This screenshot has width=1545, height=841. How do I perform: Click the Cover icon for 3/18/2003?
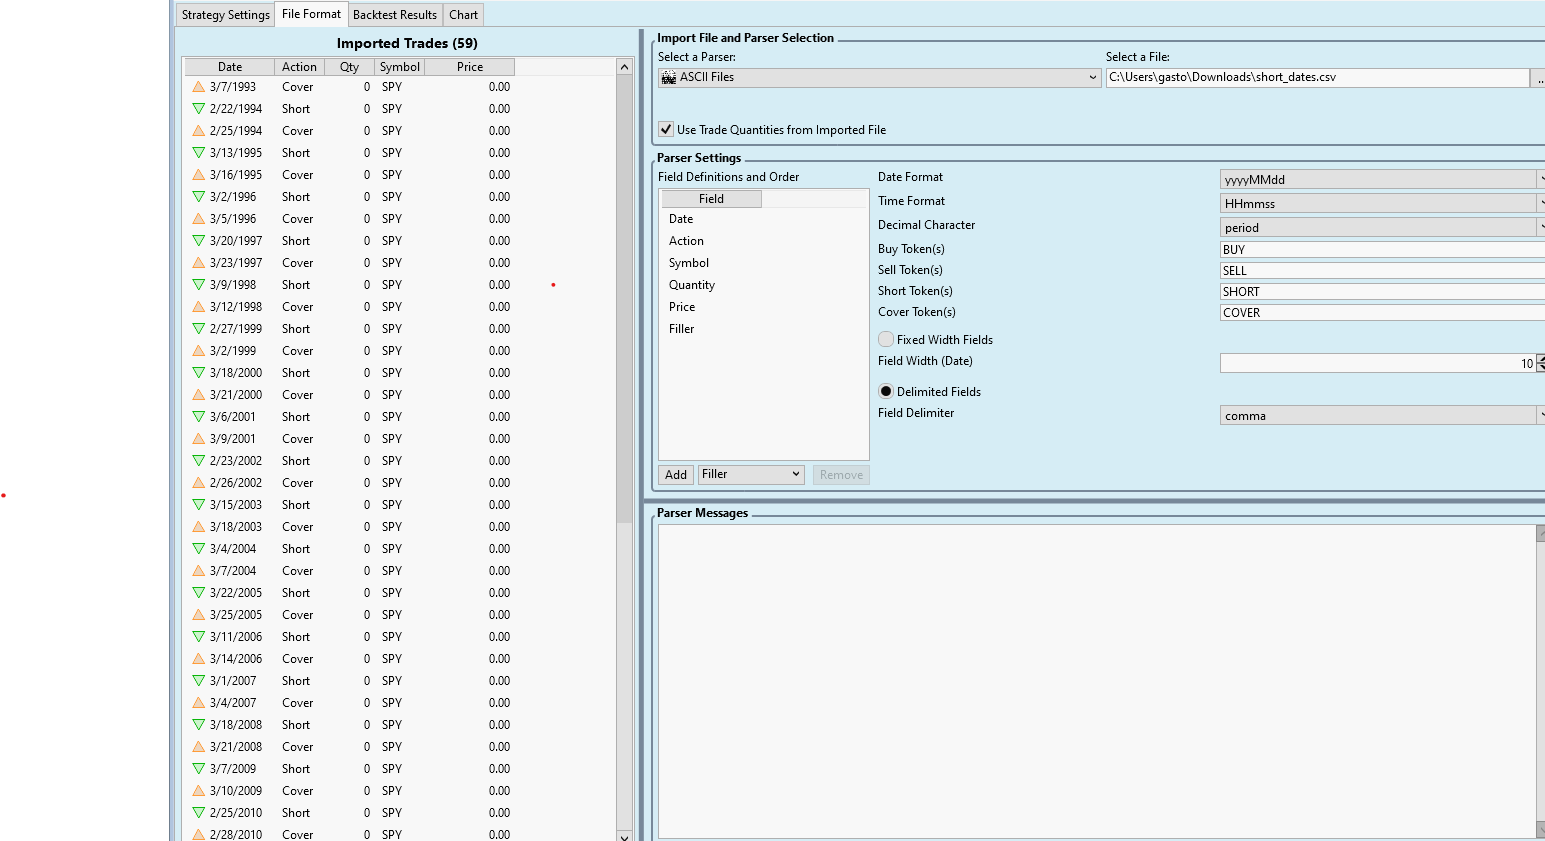click(199, 527)
